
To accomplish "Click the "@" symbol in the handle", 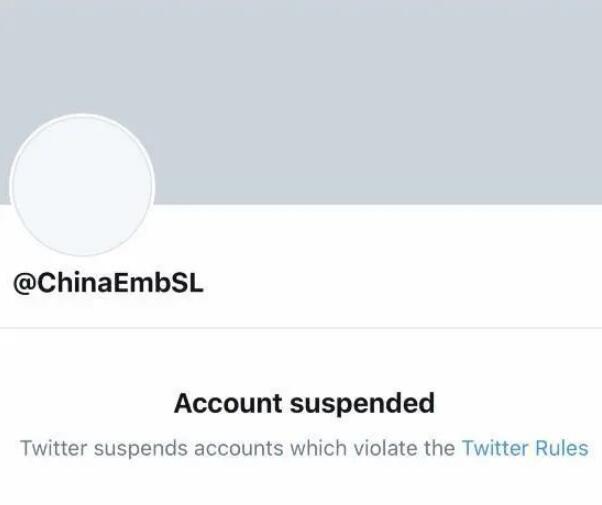I will [24, 283].
